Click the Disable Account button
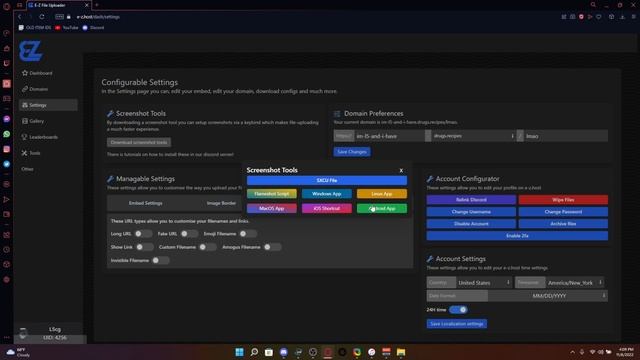 [x=471, y=224]
